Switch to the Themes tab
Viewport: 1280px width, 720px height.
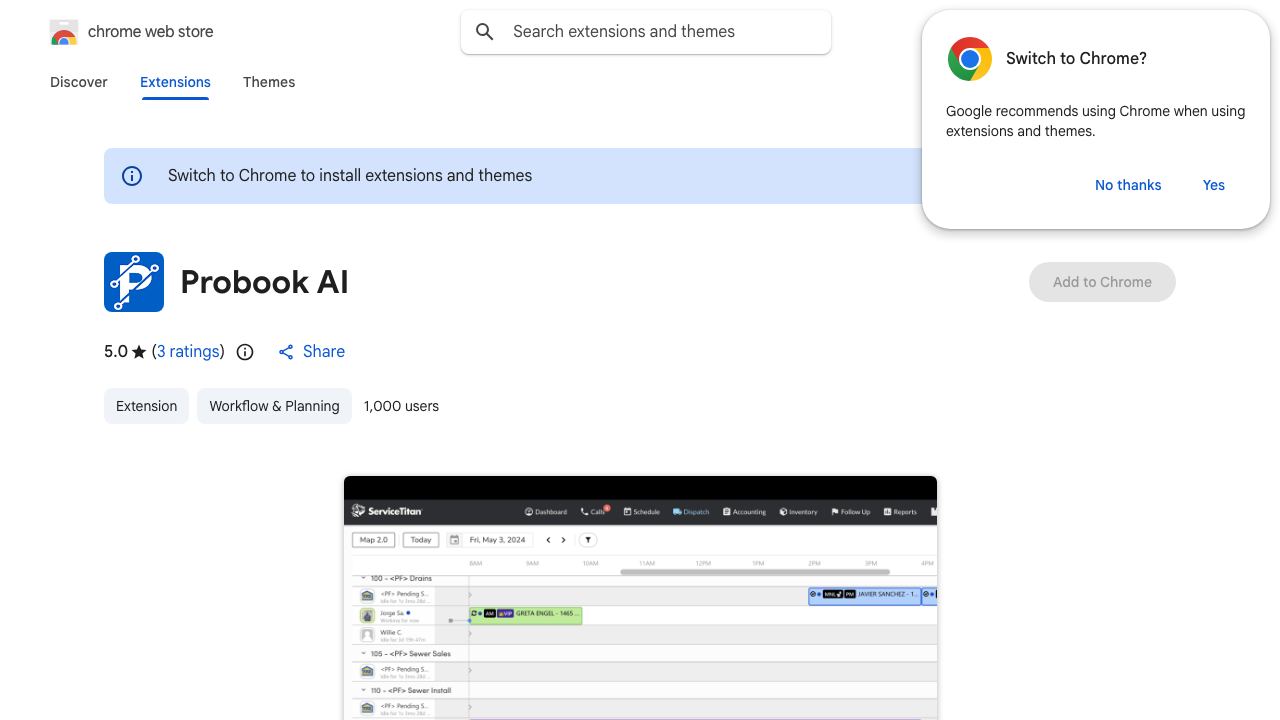269,82
